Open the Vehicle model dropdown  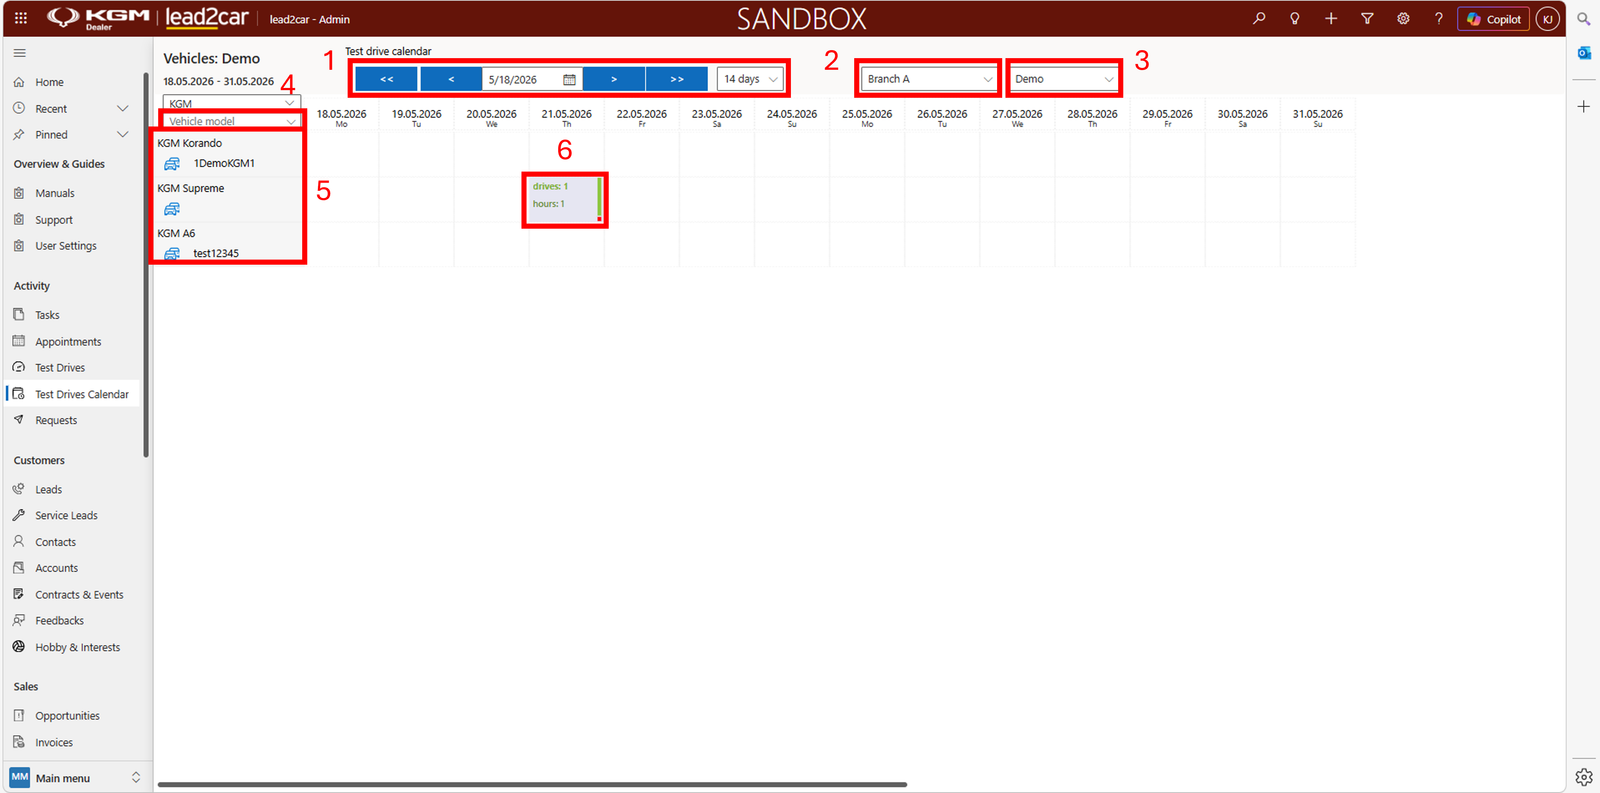[x=232, y=121]
